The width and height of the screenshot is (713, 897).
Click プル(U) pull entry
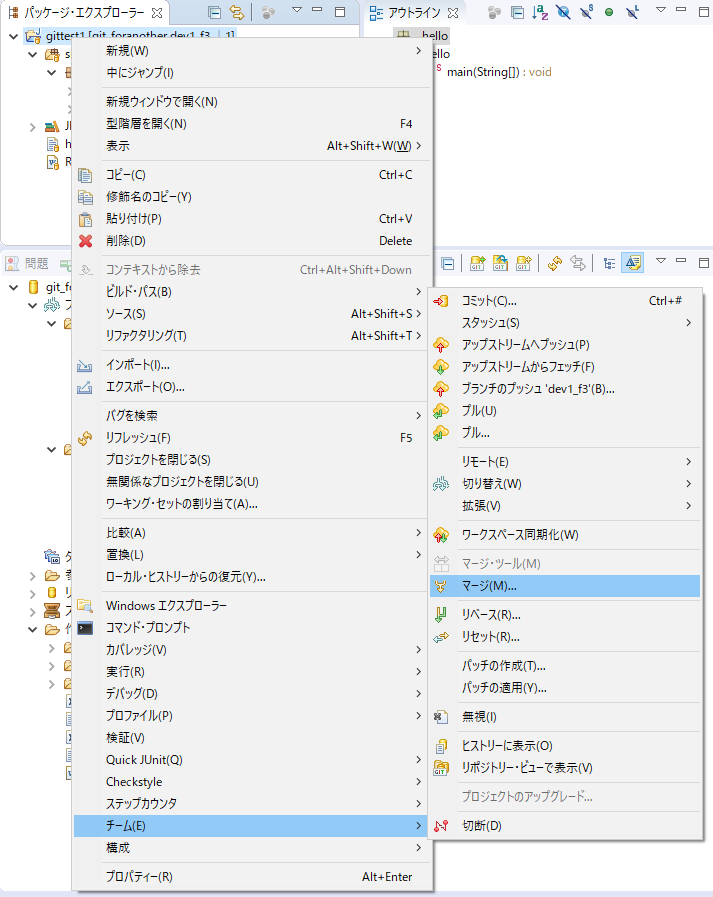tap(565, 411)
